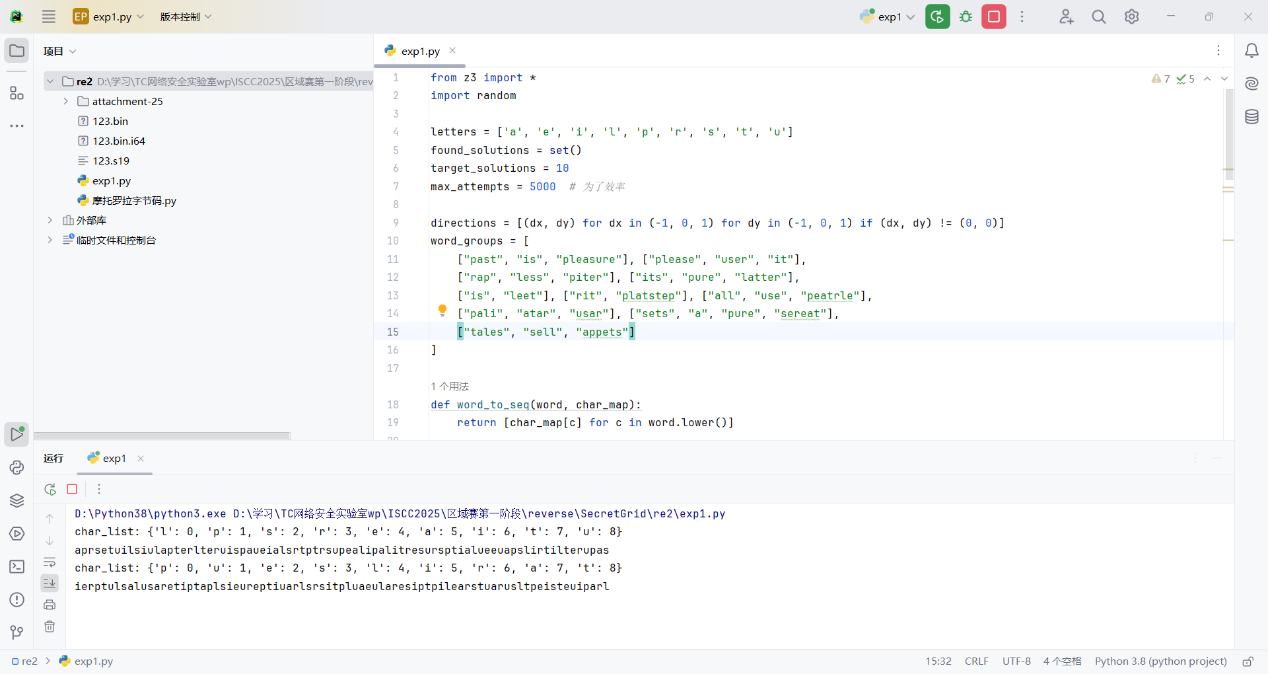Open the Run tool window icon
The height and width of the screenshot is (674, 1268).
point(16,434)
